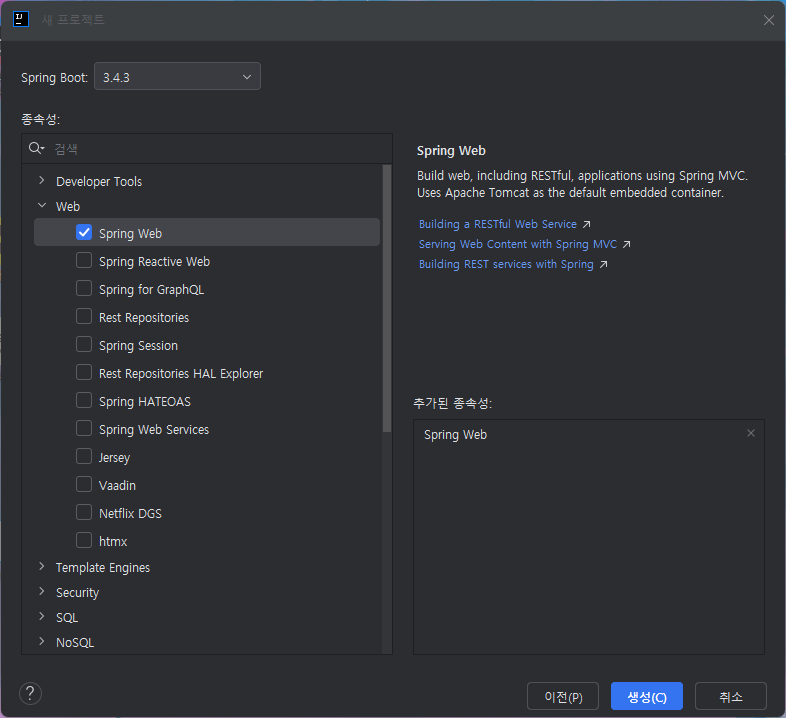Select the Security tree label
786x718 pixels.
pos(77,593)
